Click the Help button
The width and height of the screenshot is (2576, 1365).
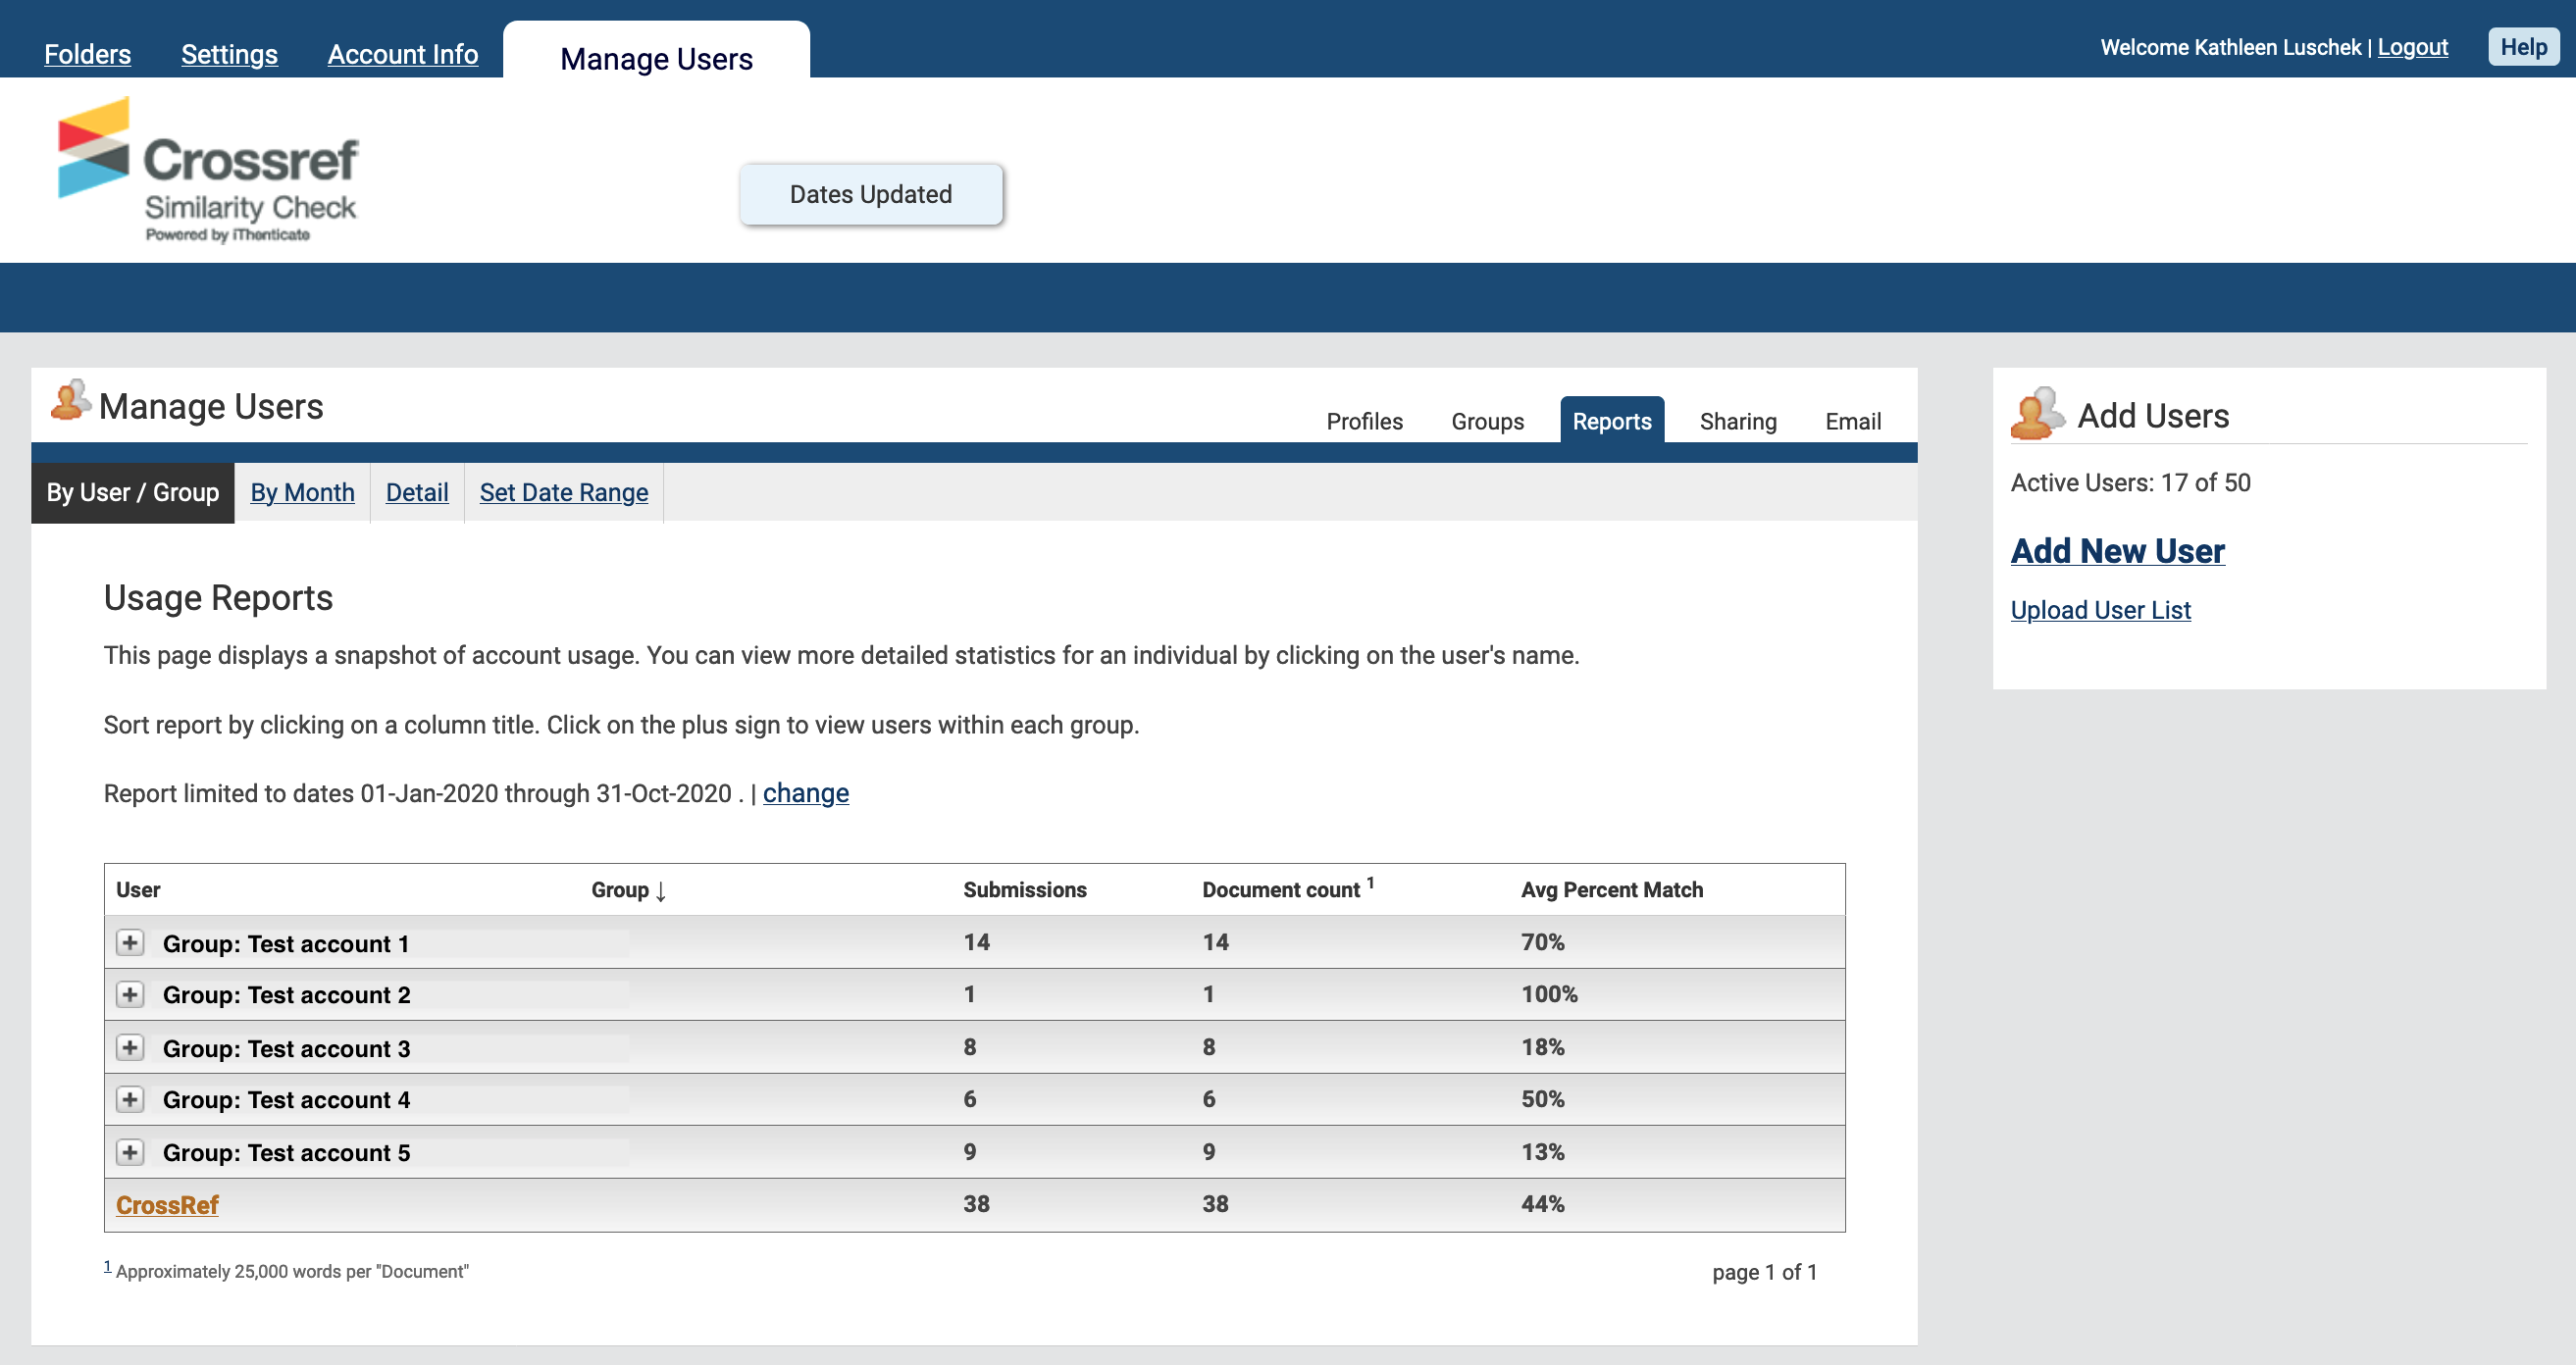[x=2523, y=46]
